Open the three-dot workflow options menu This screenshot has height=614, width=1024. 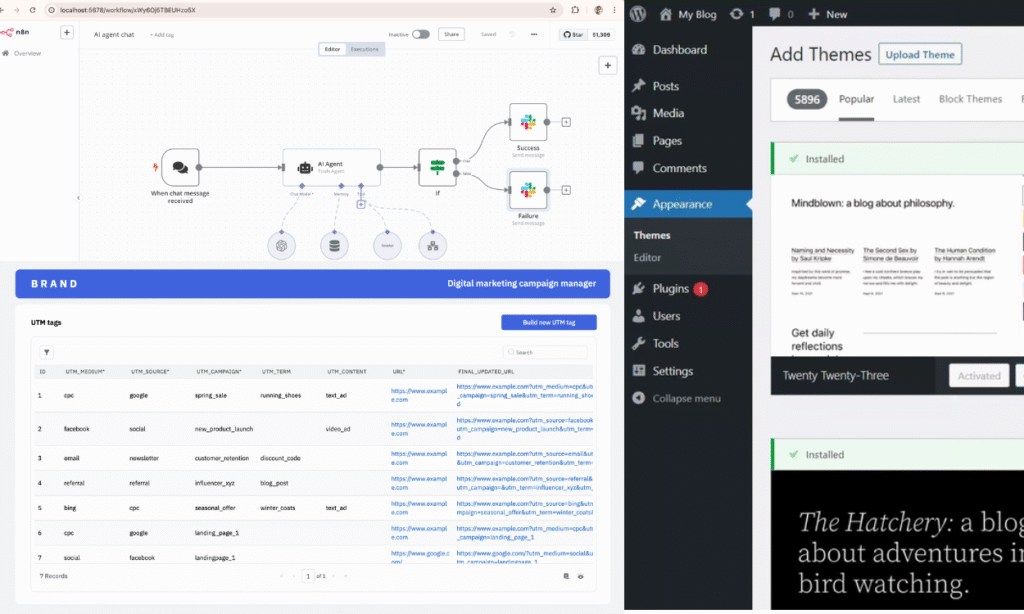pyautogui.click(x=535, y=34)
